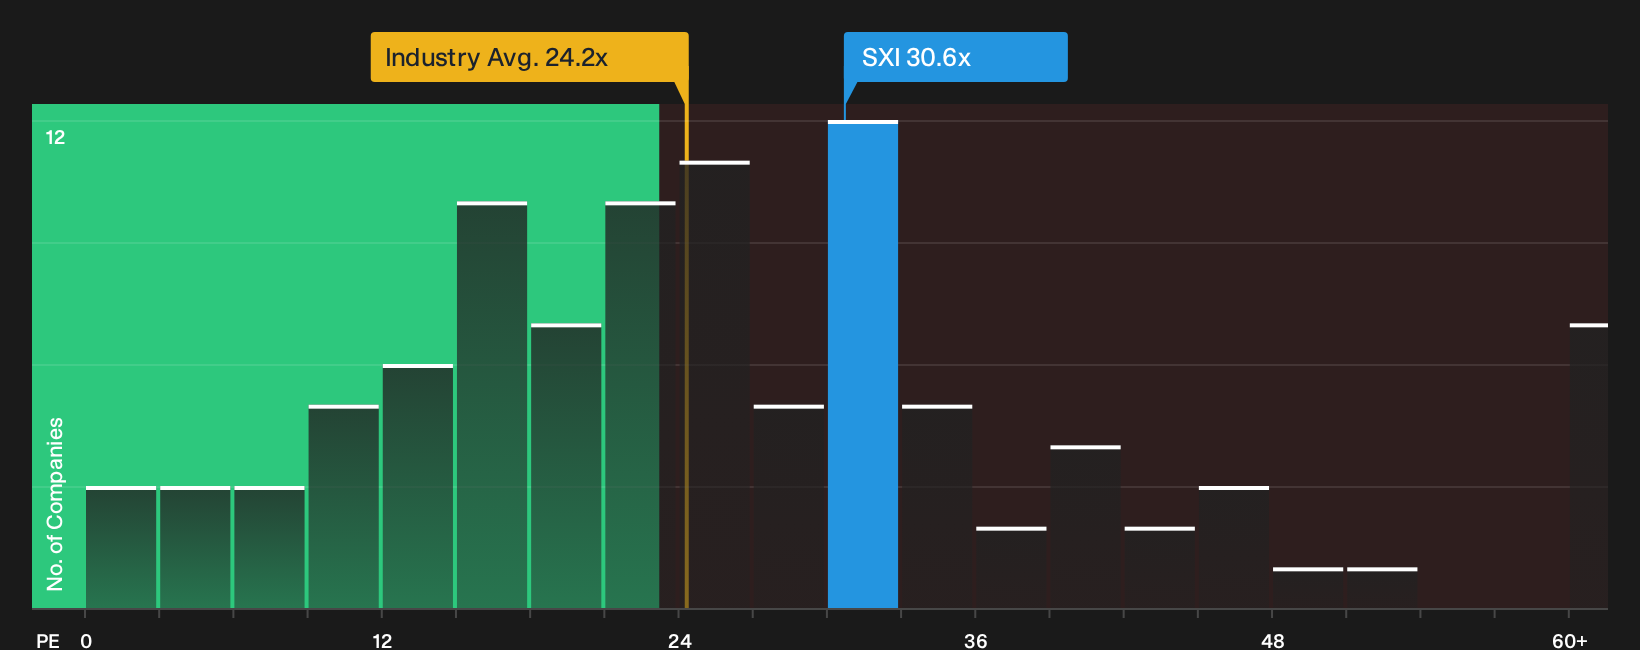Select the dark bar just right of PE 24

[715, 385]
